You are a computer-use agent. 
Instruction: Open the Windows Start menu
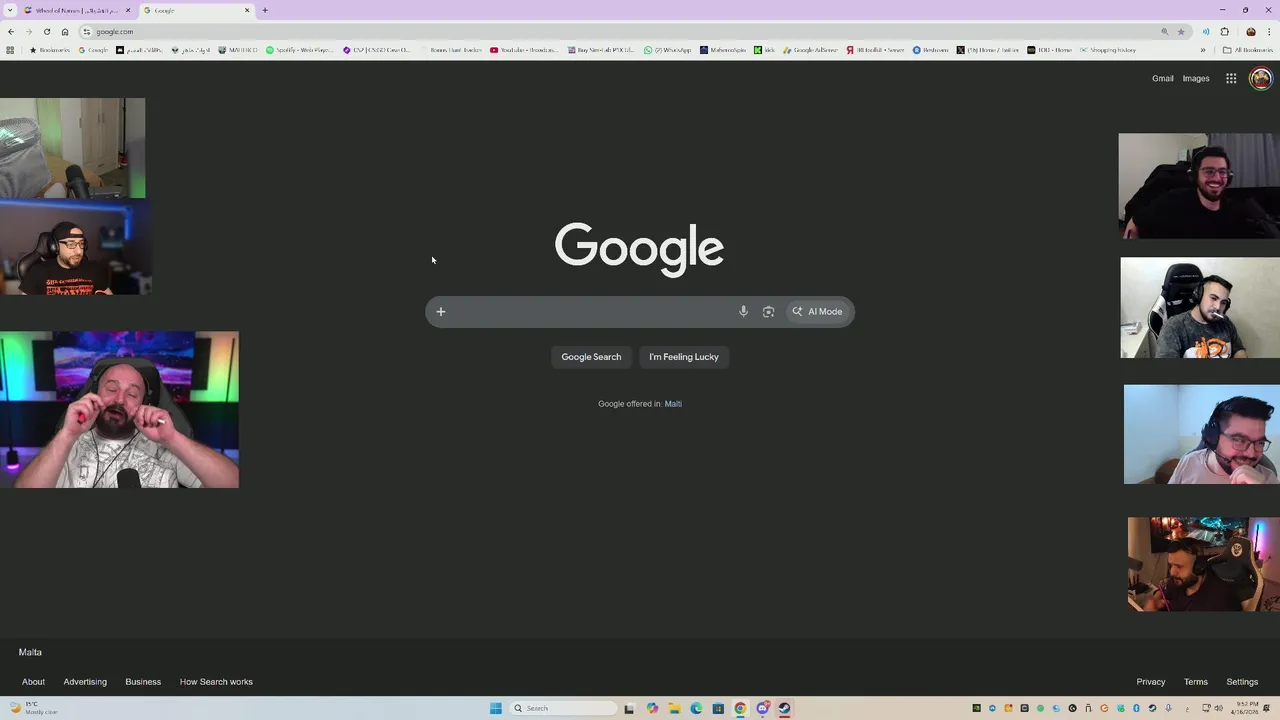pyautogui.click(x=496, y=708)
